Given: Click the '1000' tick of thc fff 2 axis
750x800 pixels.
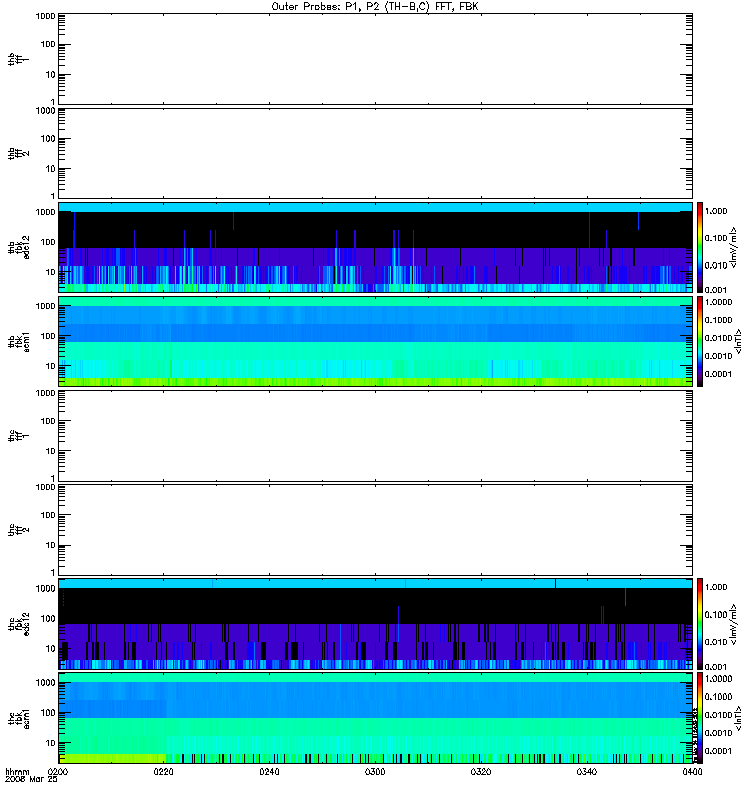Looking at the screenshot, I should point(45,487).
